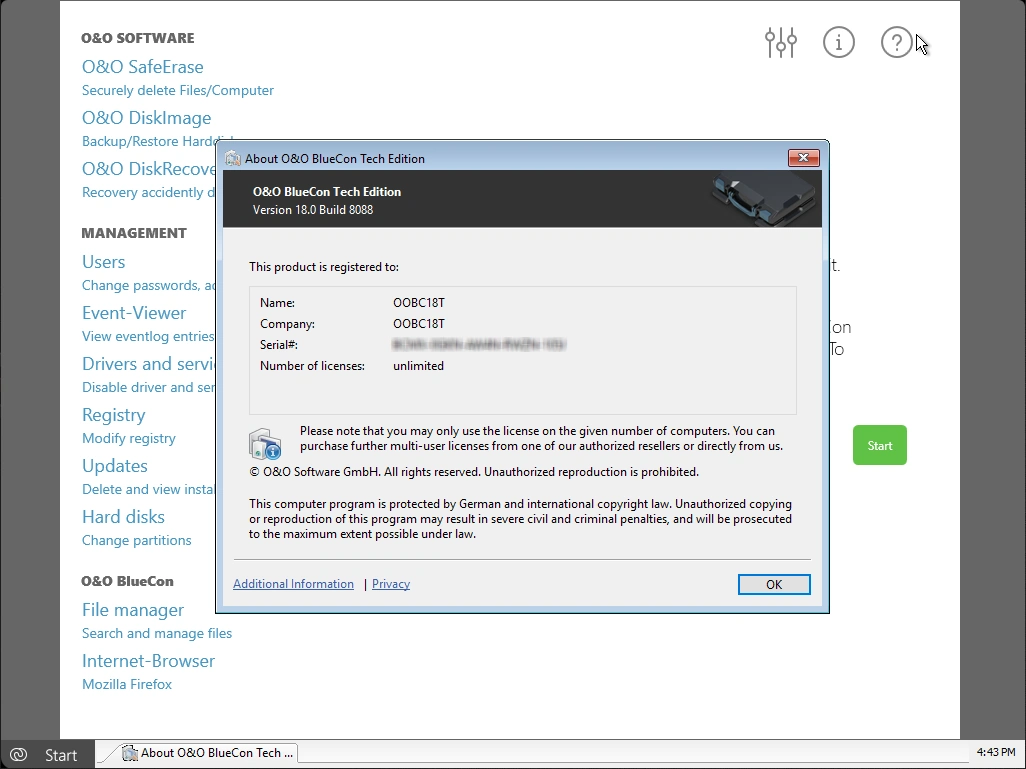Click the hard disk image in dialog header

(763, 199)
